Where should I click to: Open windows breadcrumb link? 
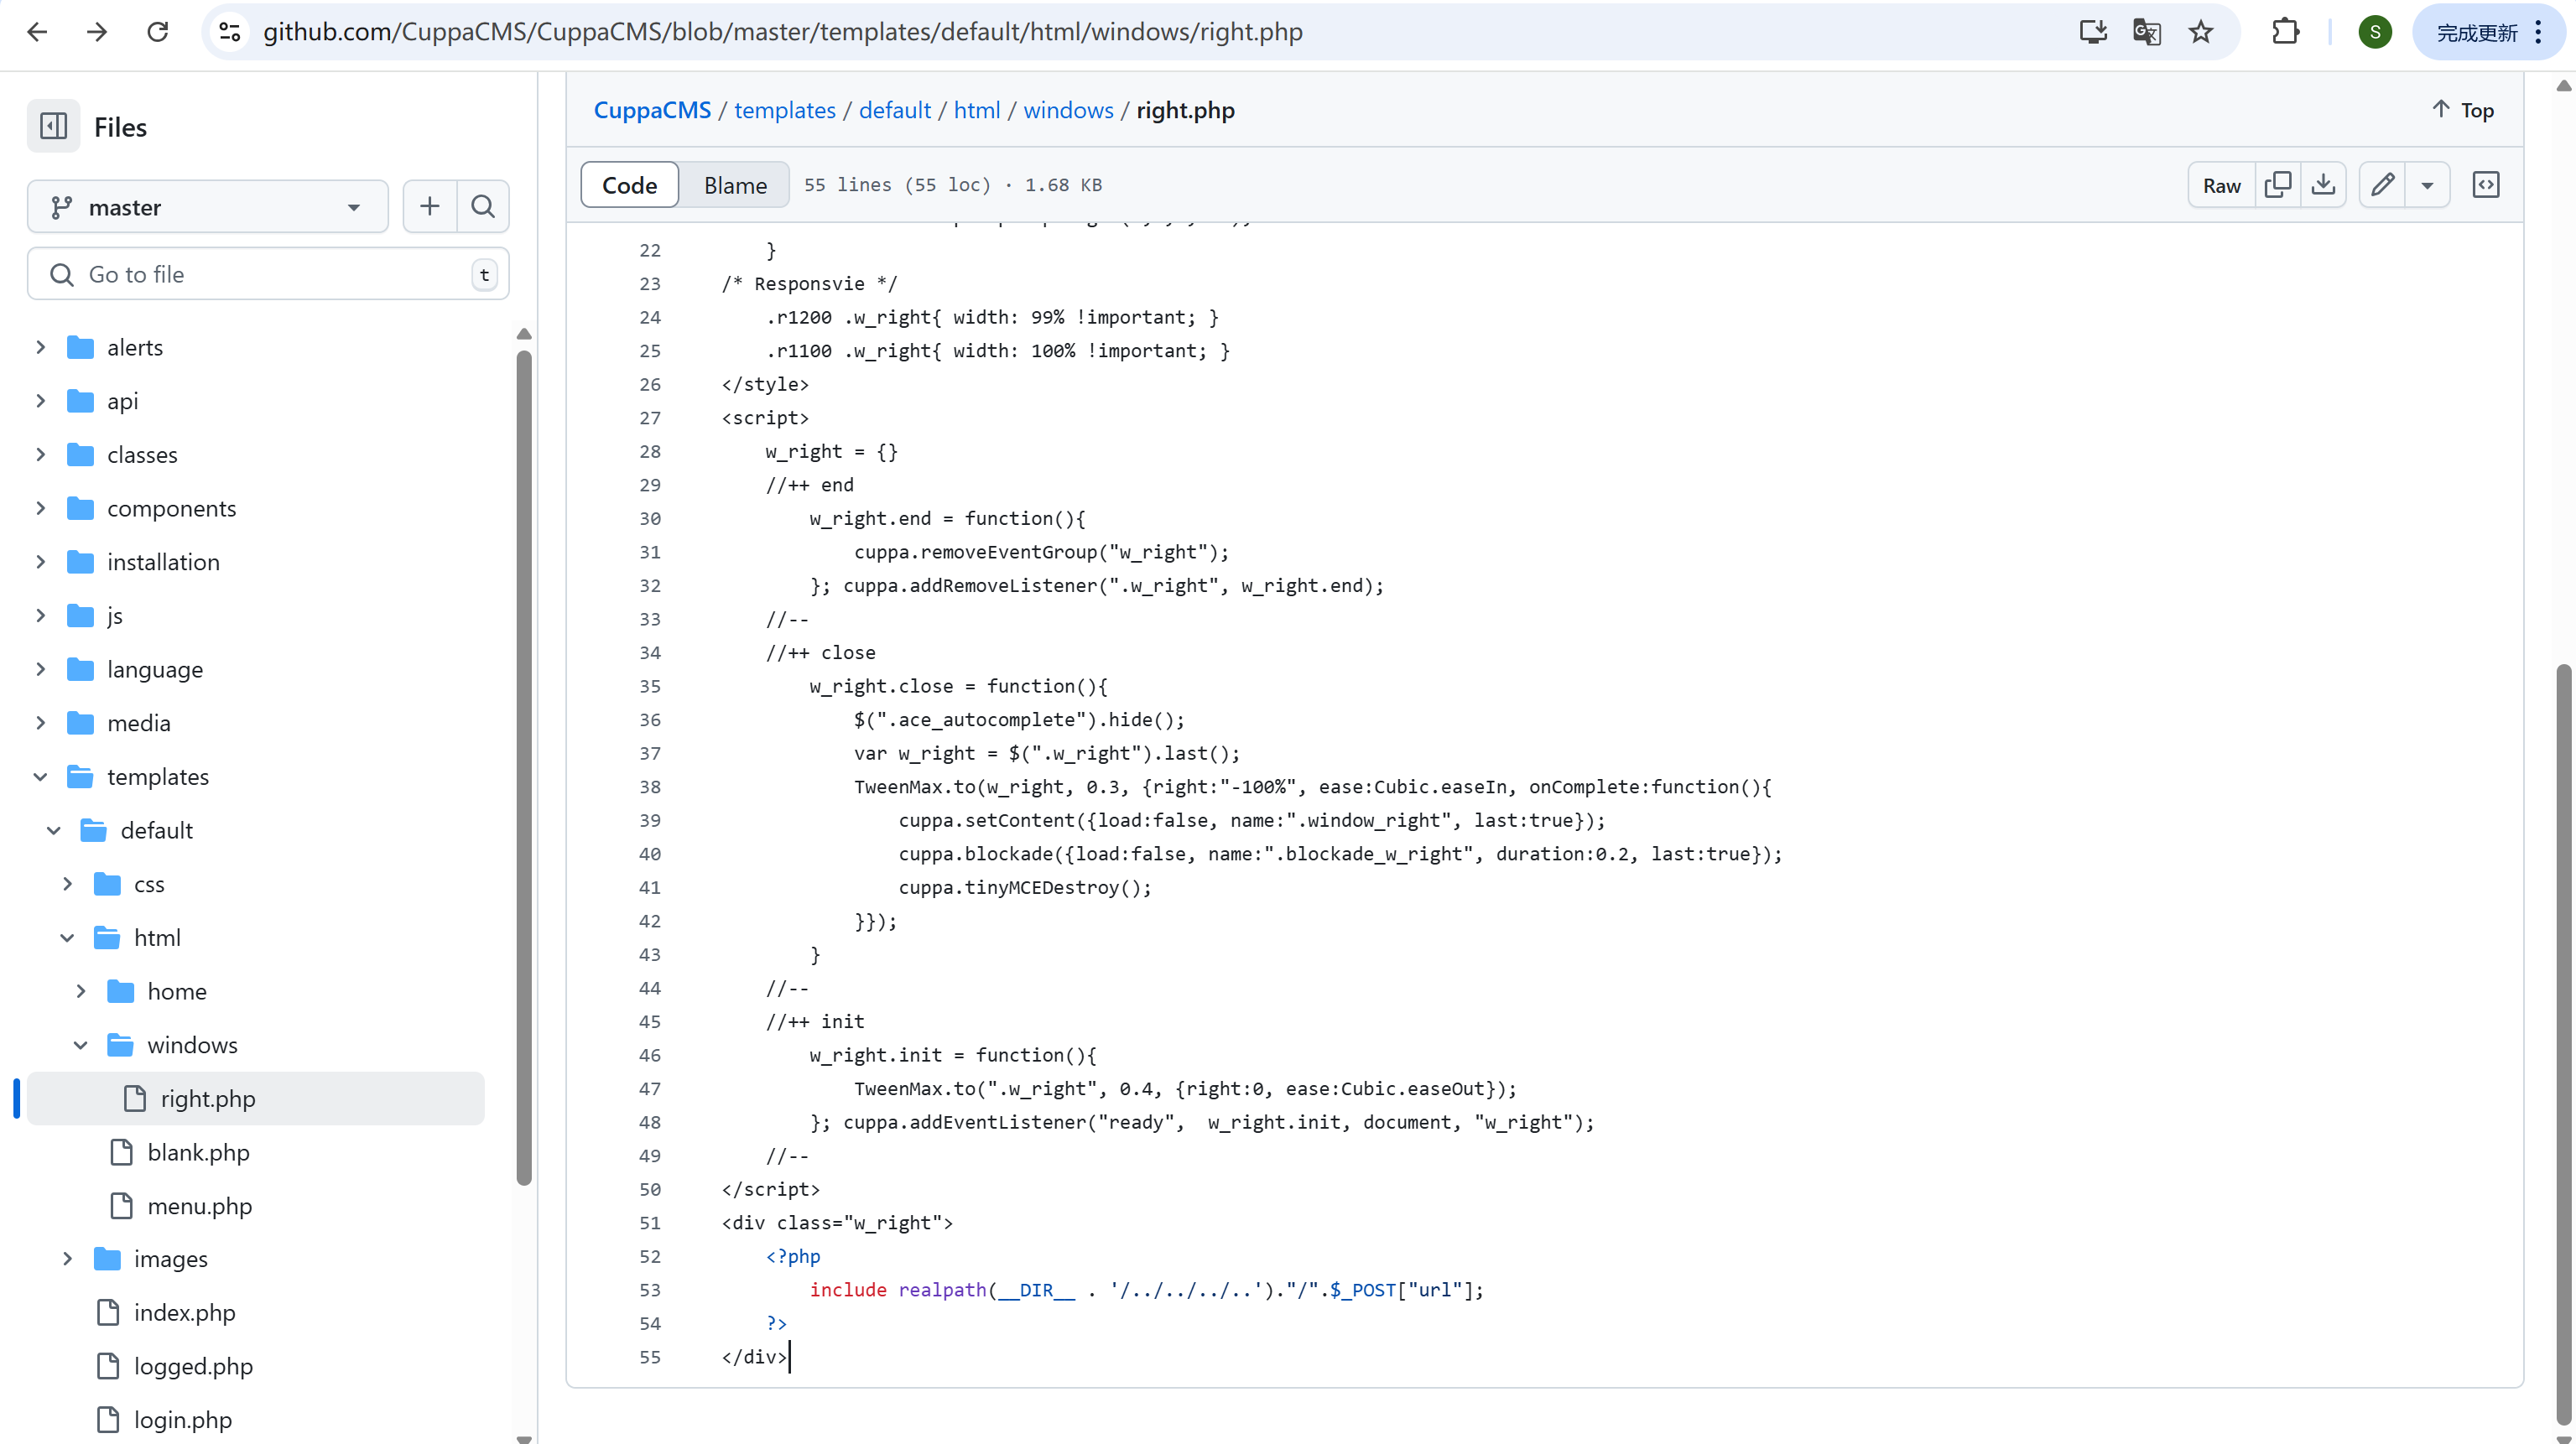tap(1068, 110)
